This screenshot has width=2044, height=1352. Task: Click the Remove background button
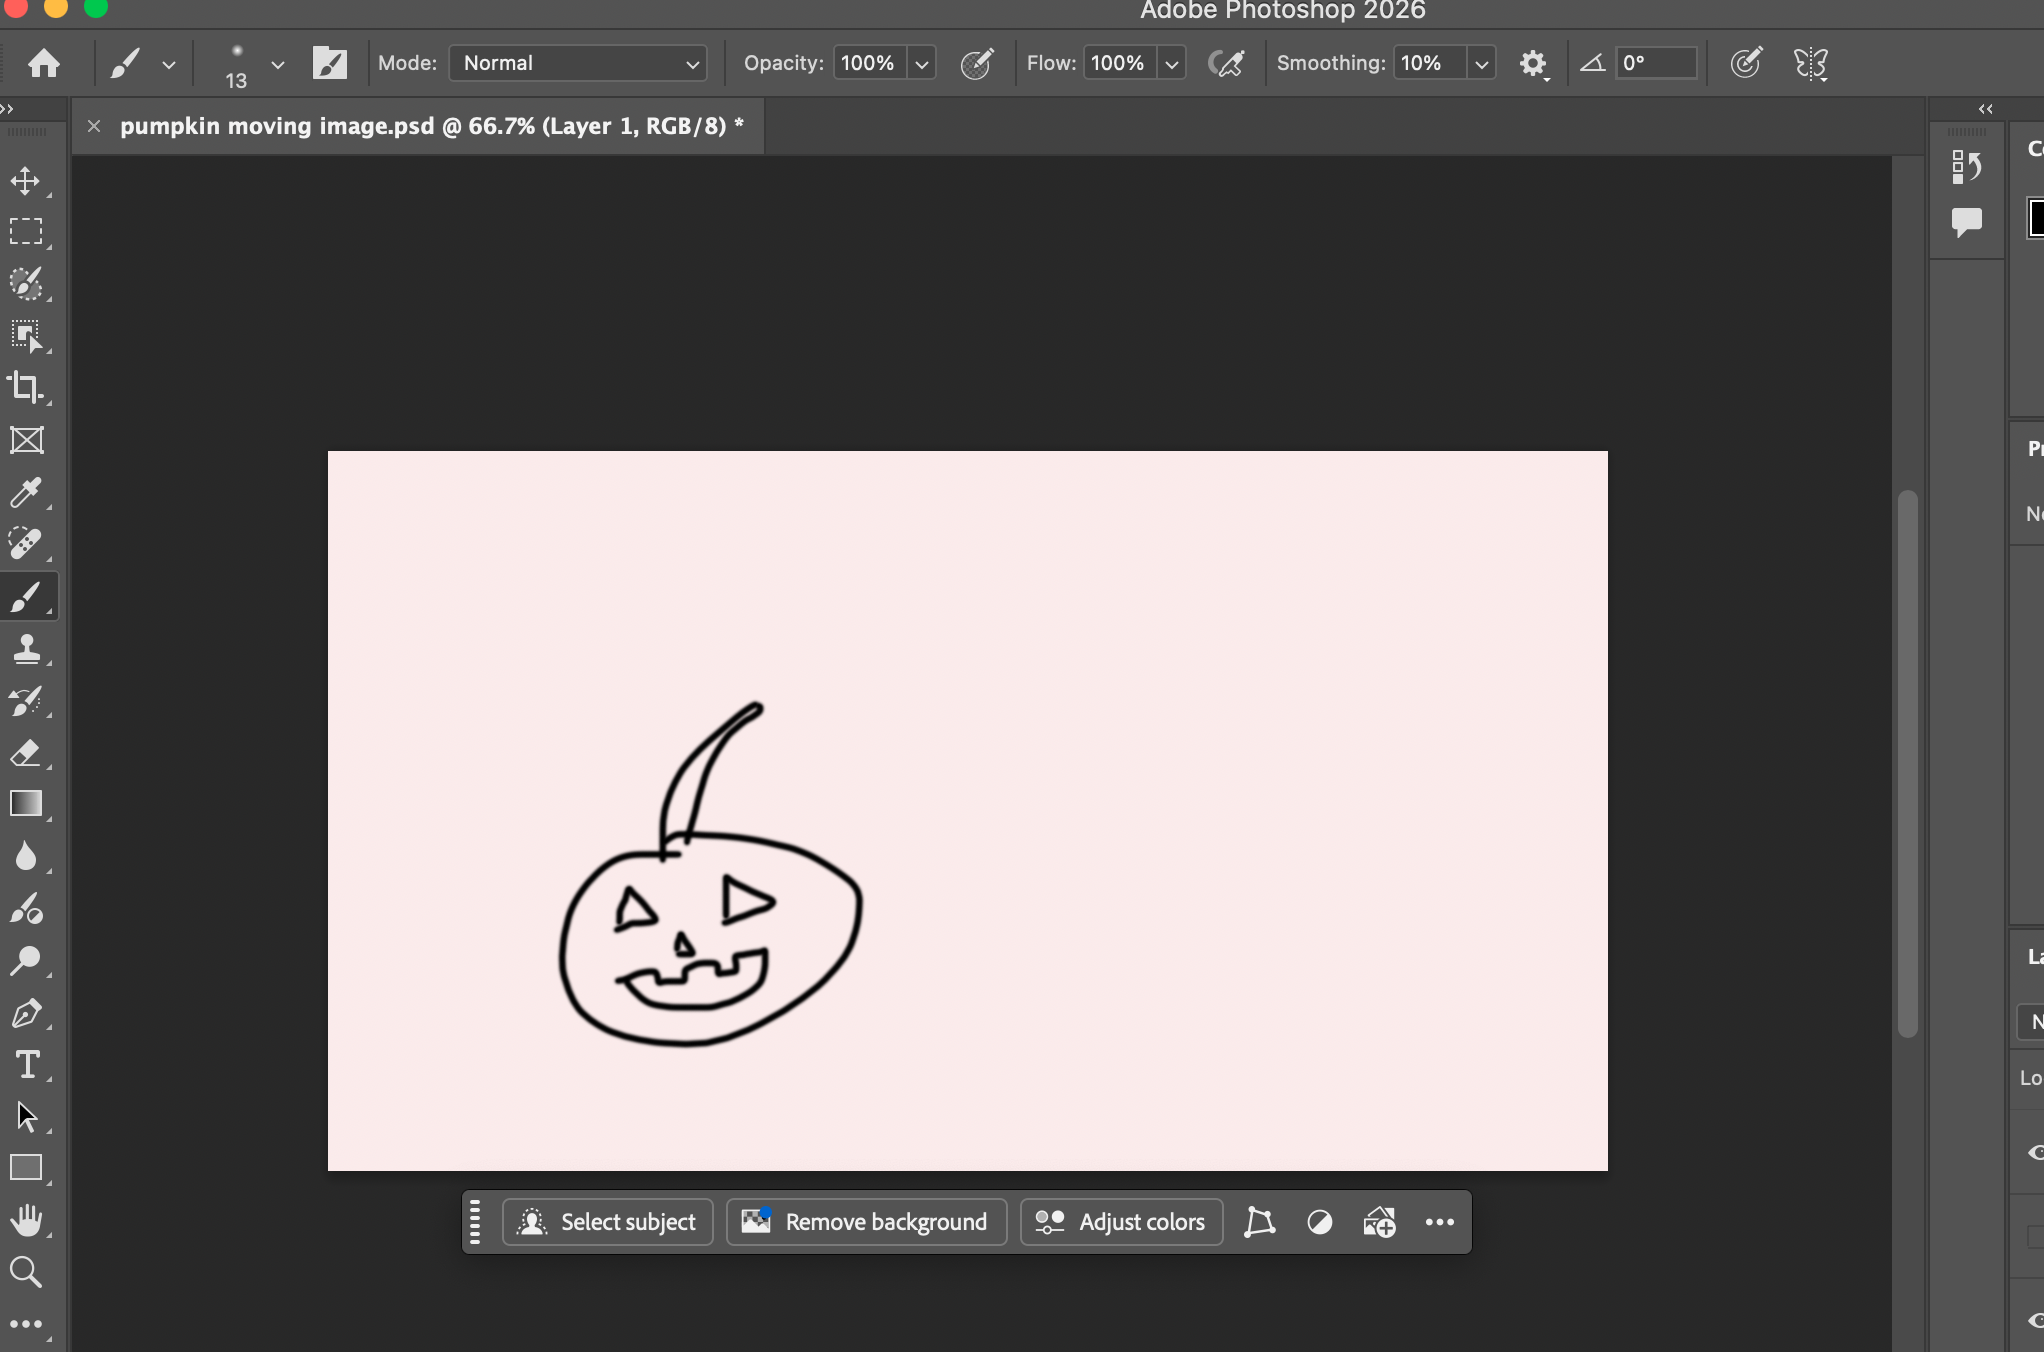point(866,1222)
